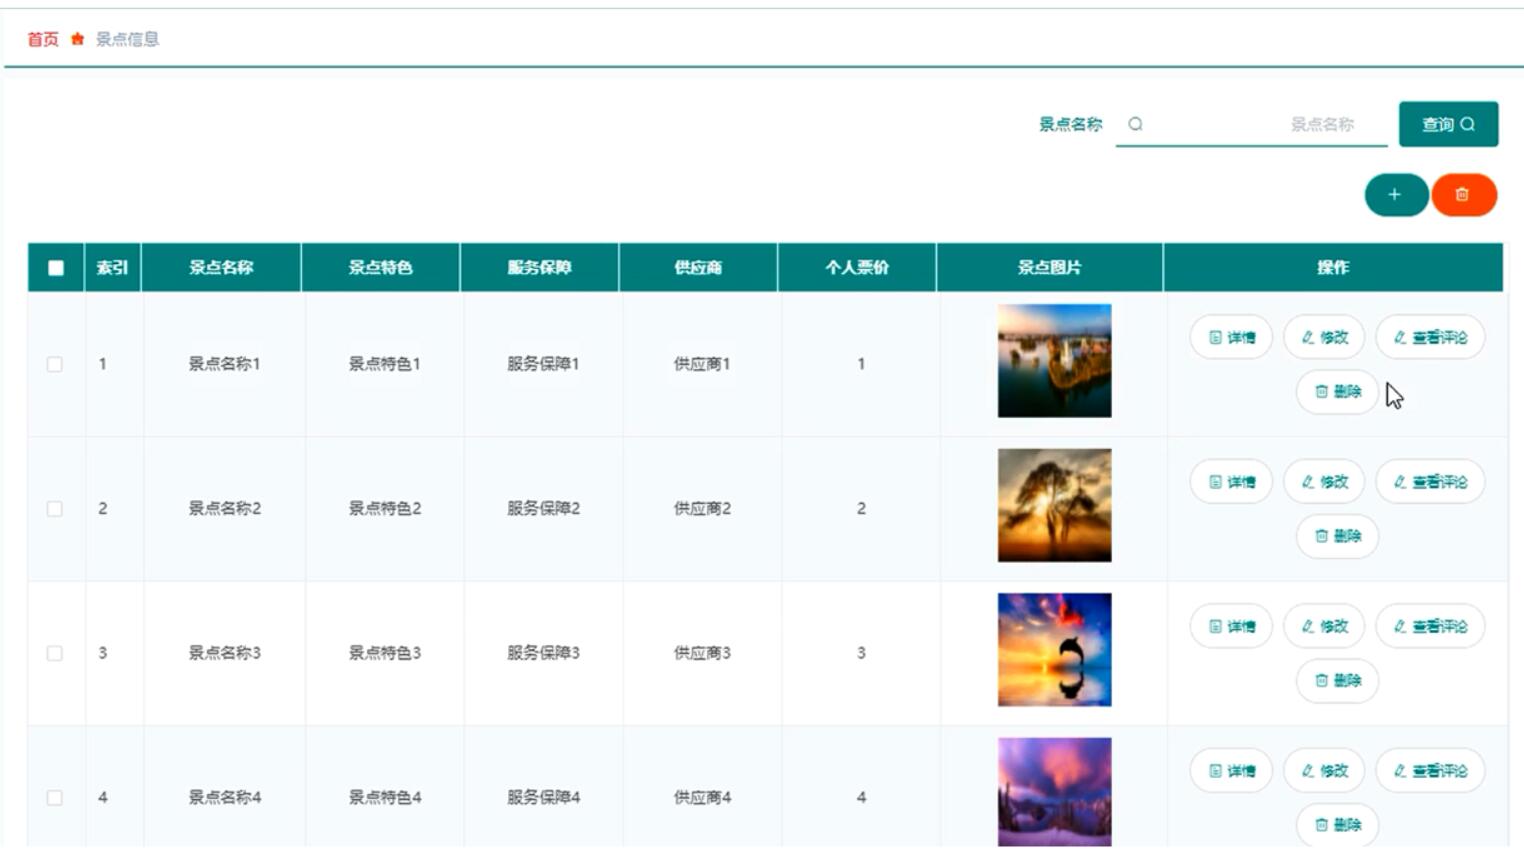Go to 首页 breadcrumb link
This screenshot has height=852, width=1524.
tap(43, 39)
